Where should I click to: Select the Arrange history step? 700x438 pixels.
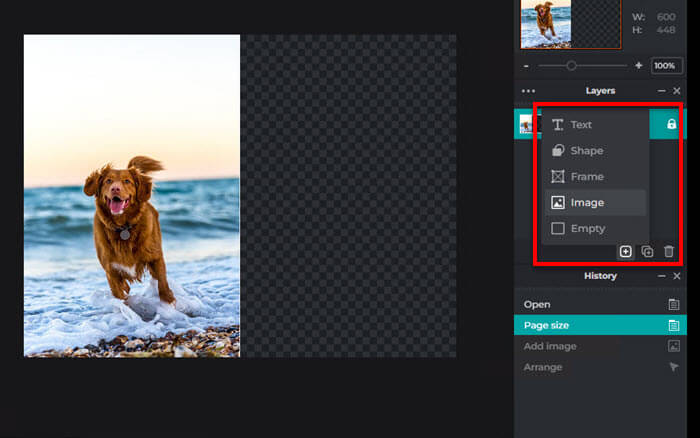click(x=600, y=367)
